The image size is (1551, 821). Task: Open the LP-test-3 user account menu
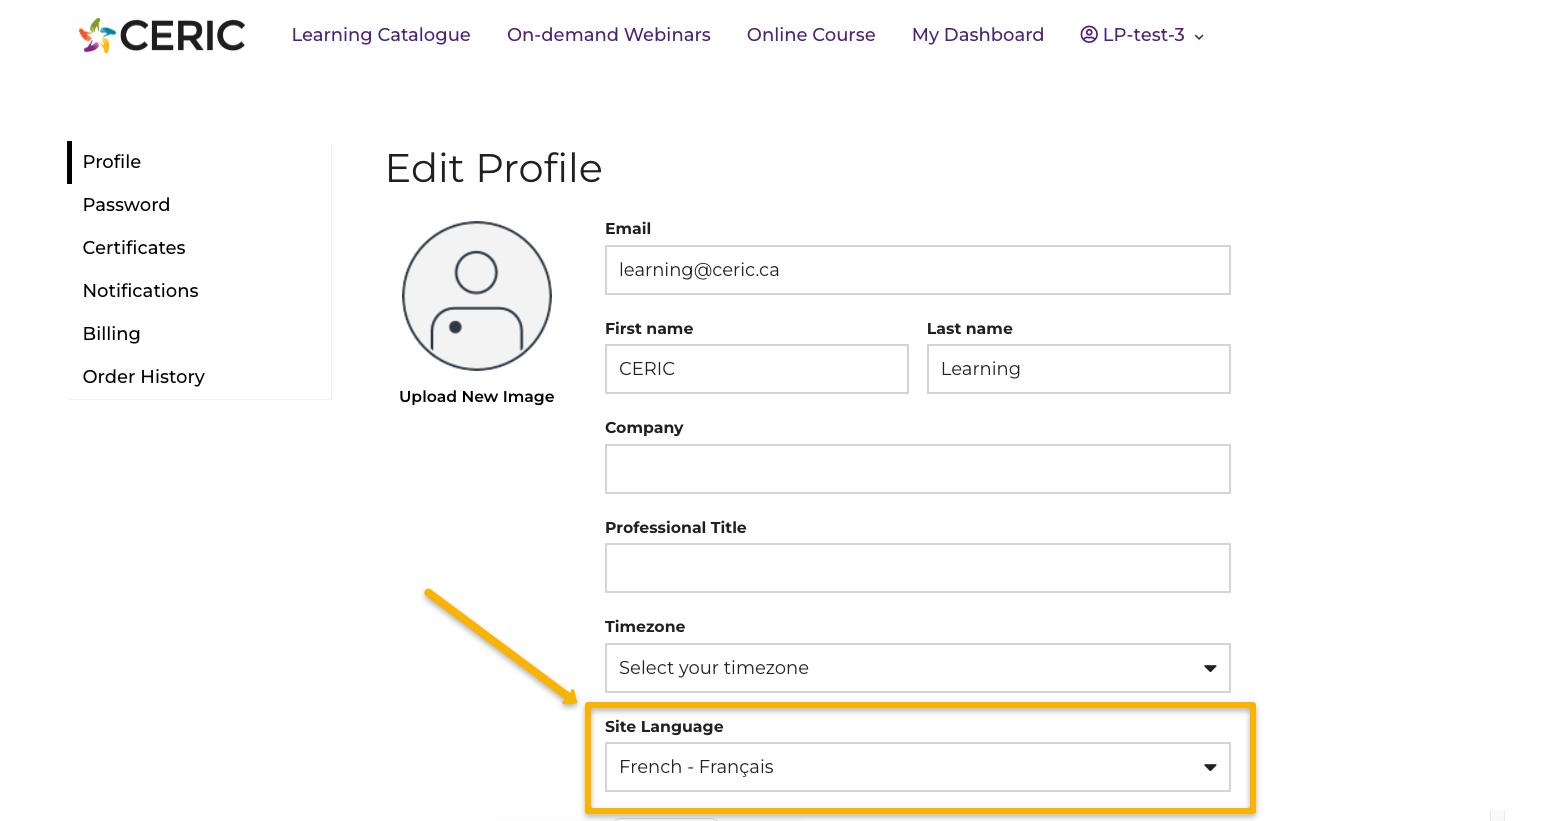tap(1142, 35)
